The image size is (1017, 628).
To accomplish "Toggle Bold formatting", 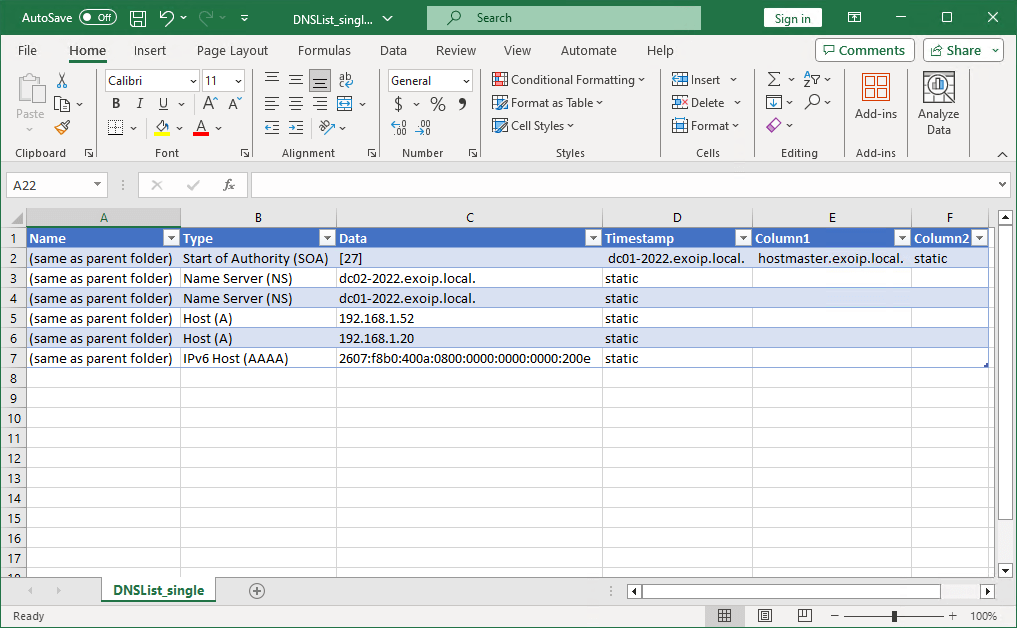I will (x=116, y=104).
